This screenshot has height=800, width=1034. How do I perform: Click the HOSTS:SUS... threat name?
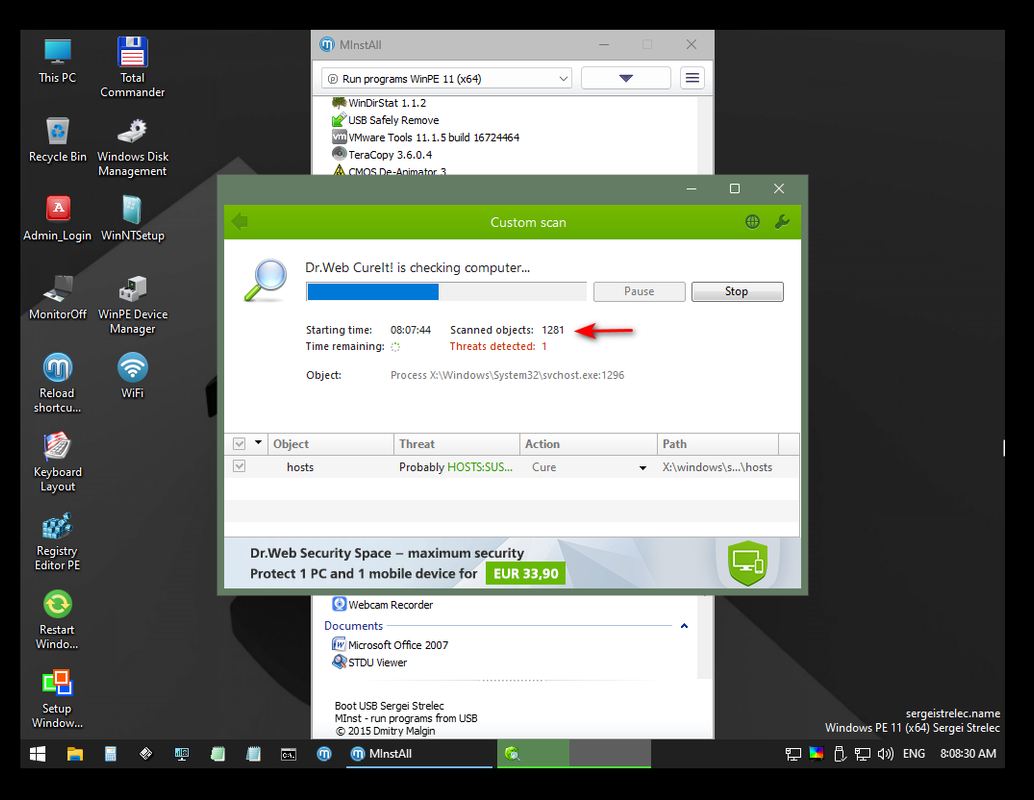(x=479, y=467)
